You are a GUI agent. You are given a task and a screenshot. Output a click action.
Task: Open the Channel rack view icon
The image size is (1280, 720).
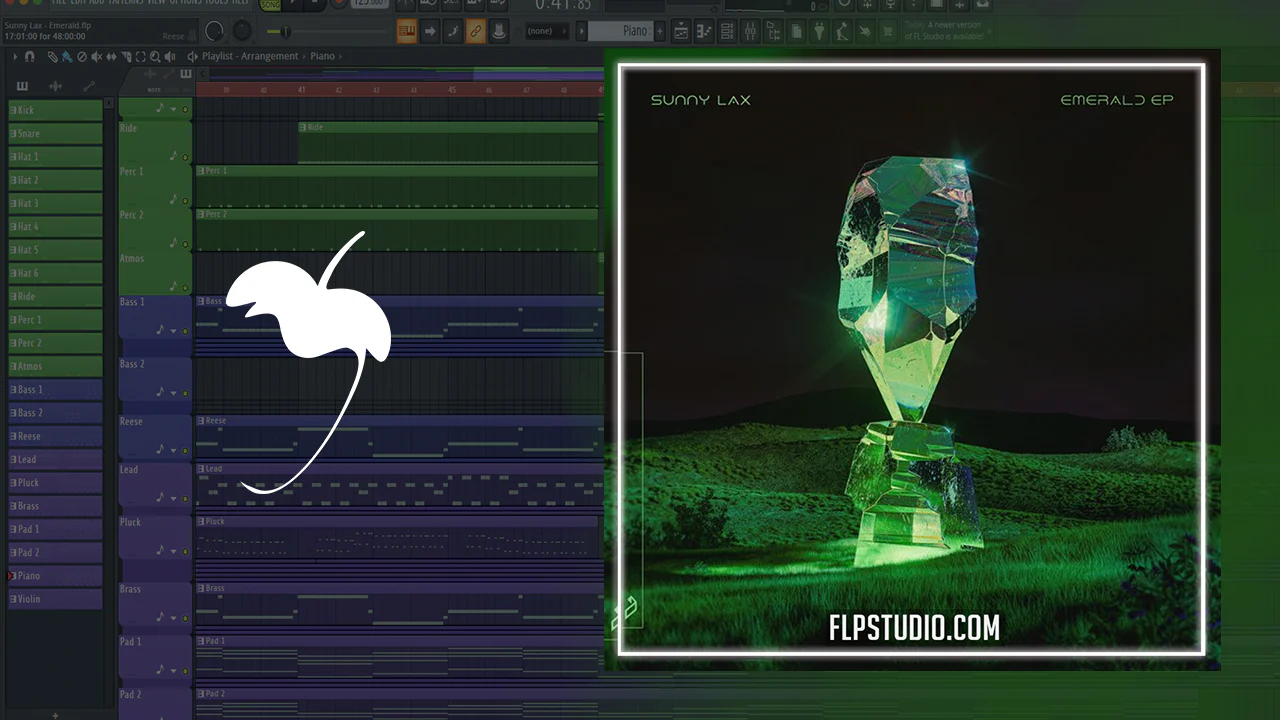[727, 31]
